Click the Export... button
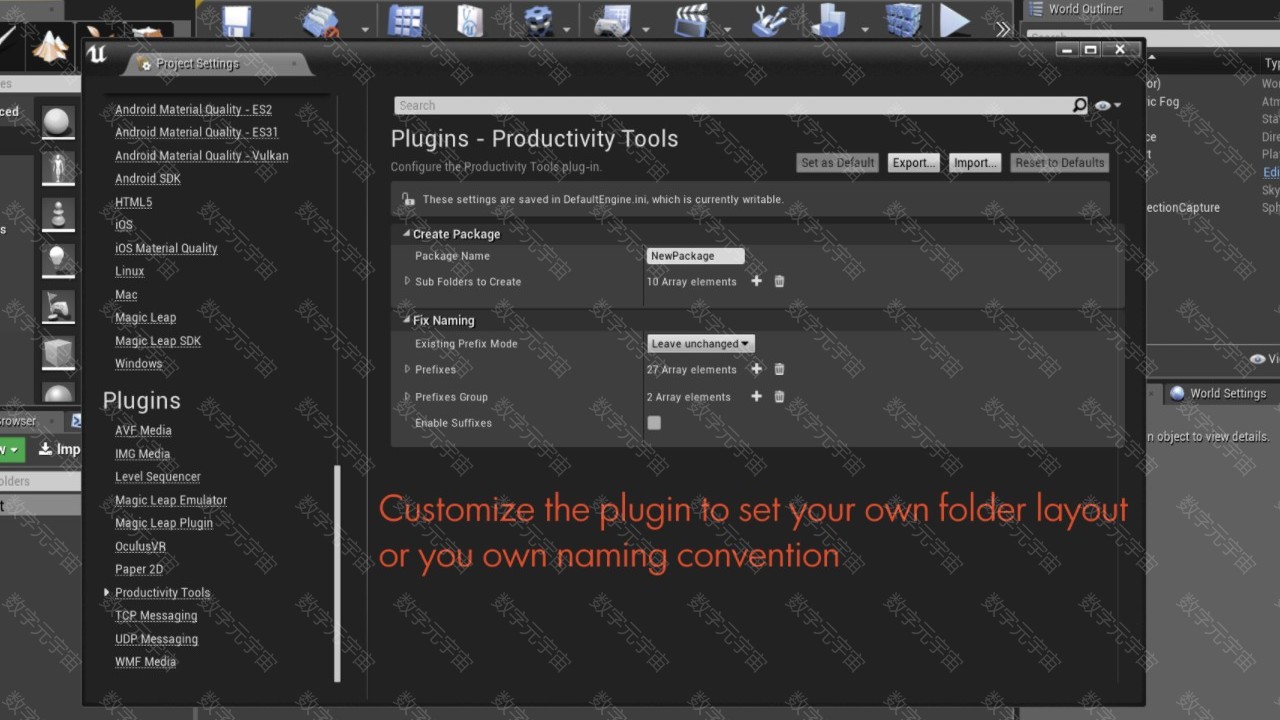 click(x=914, y=163)
